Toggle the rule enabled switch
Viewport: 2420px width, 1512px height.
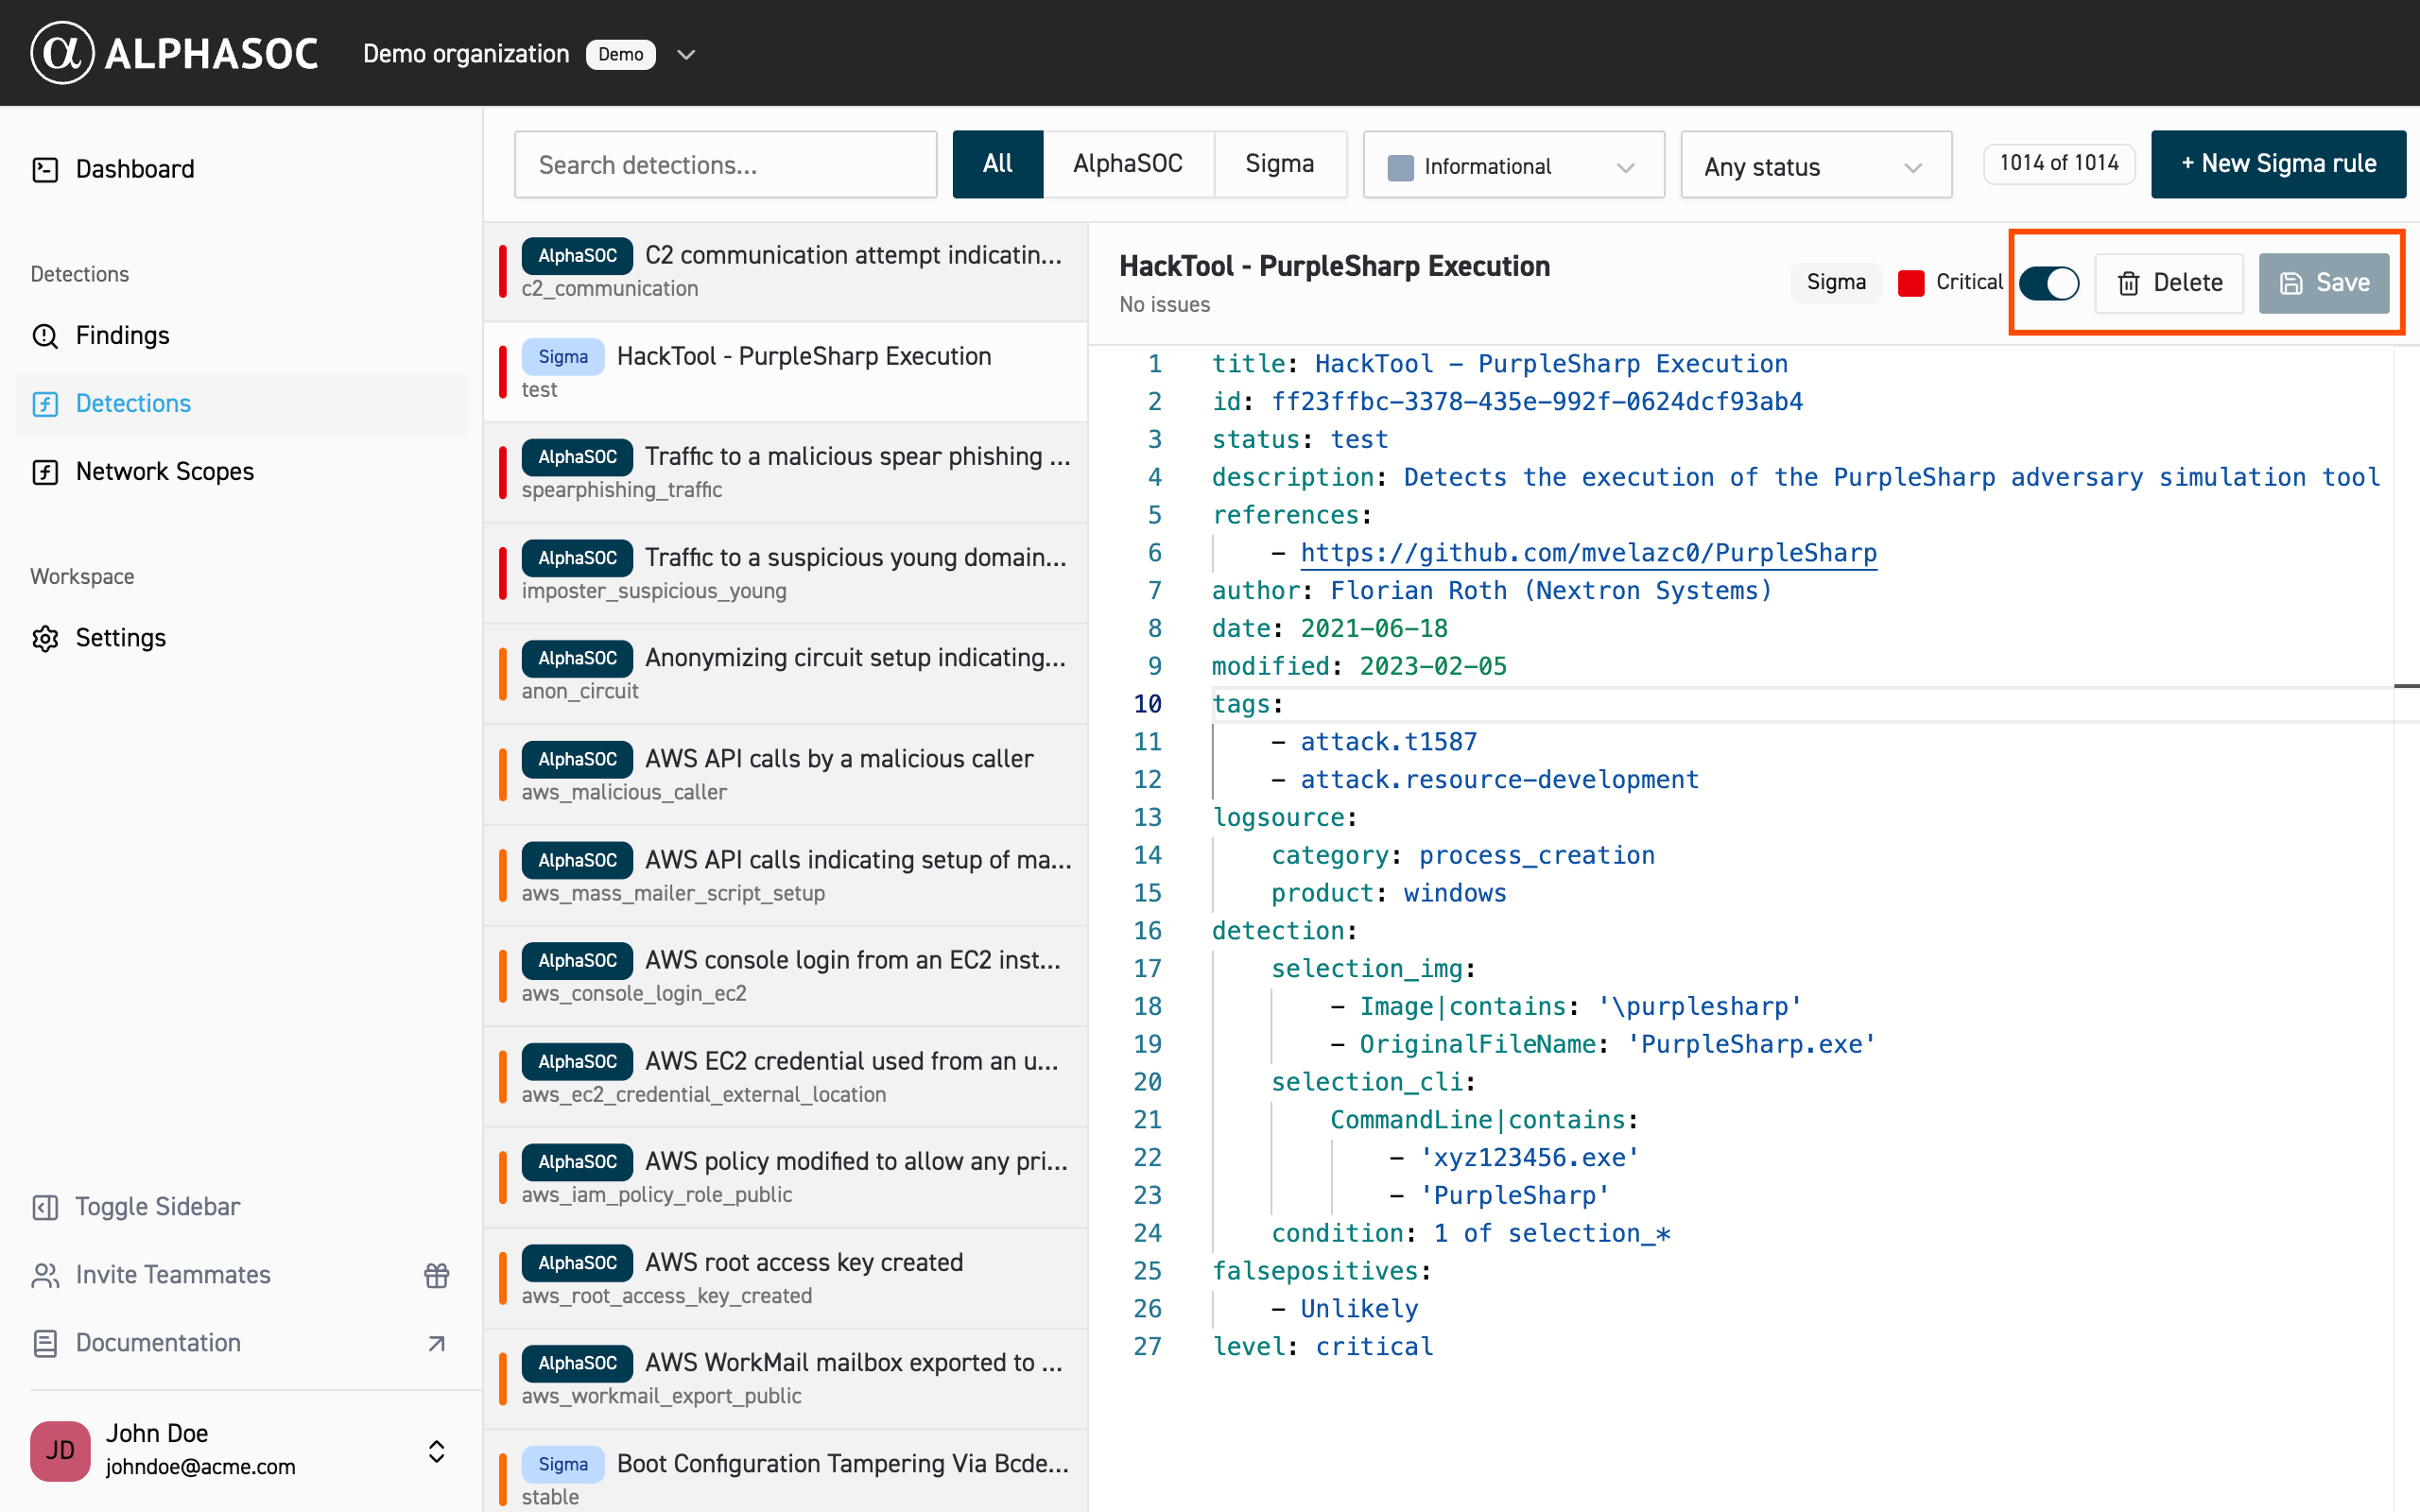point(2049,283)
